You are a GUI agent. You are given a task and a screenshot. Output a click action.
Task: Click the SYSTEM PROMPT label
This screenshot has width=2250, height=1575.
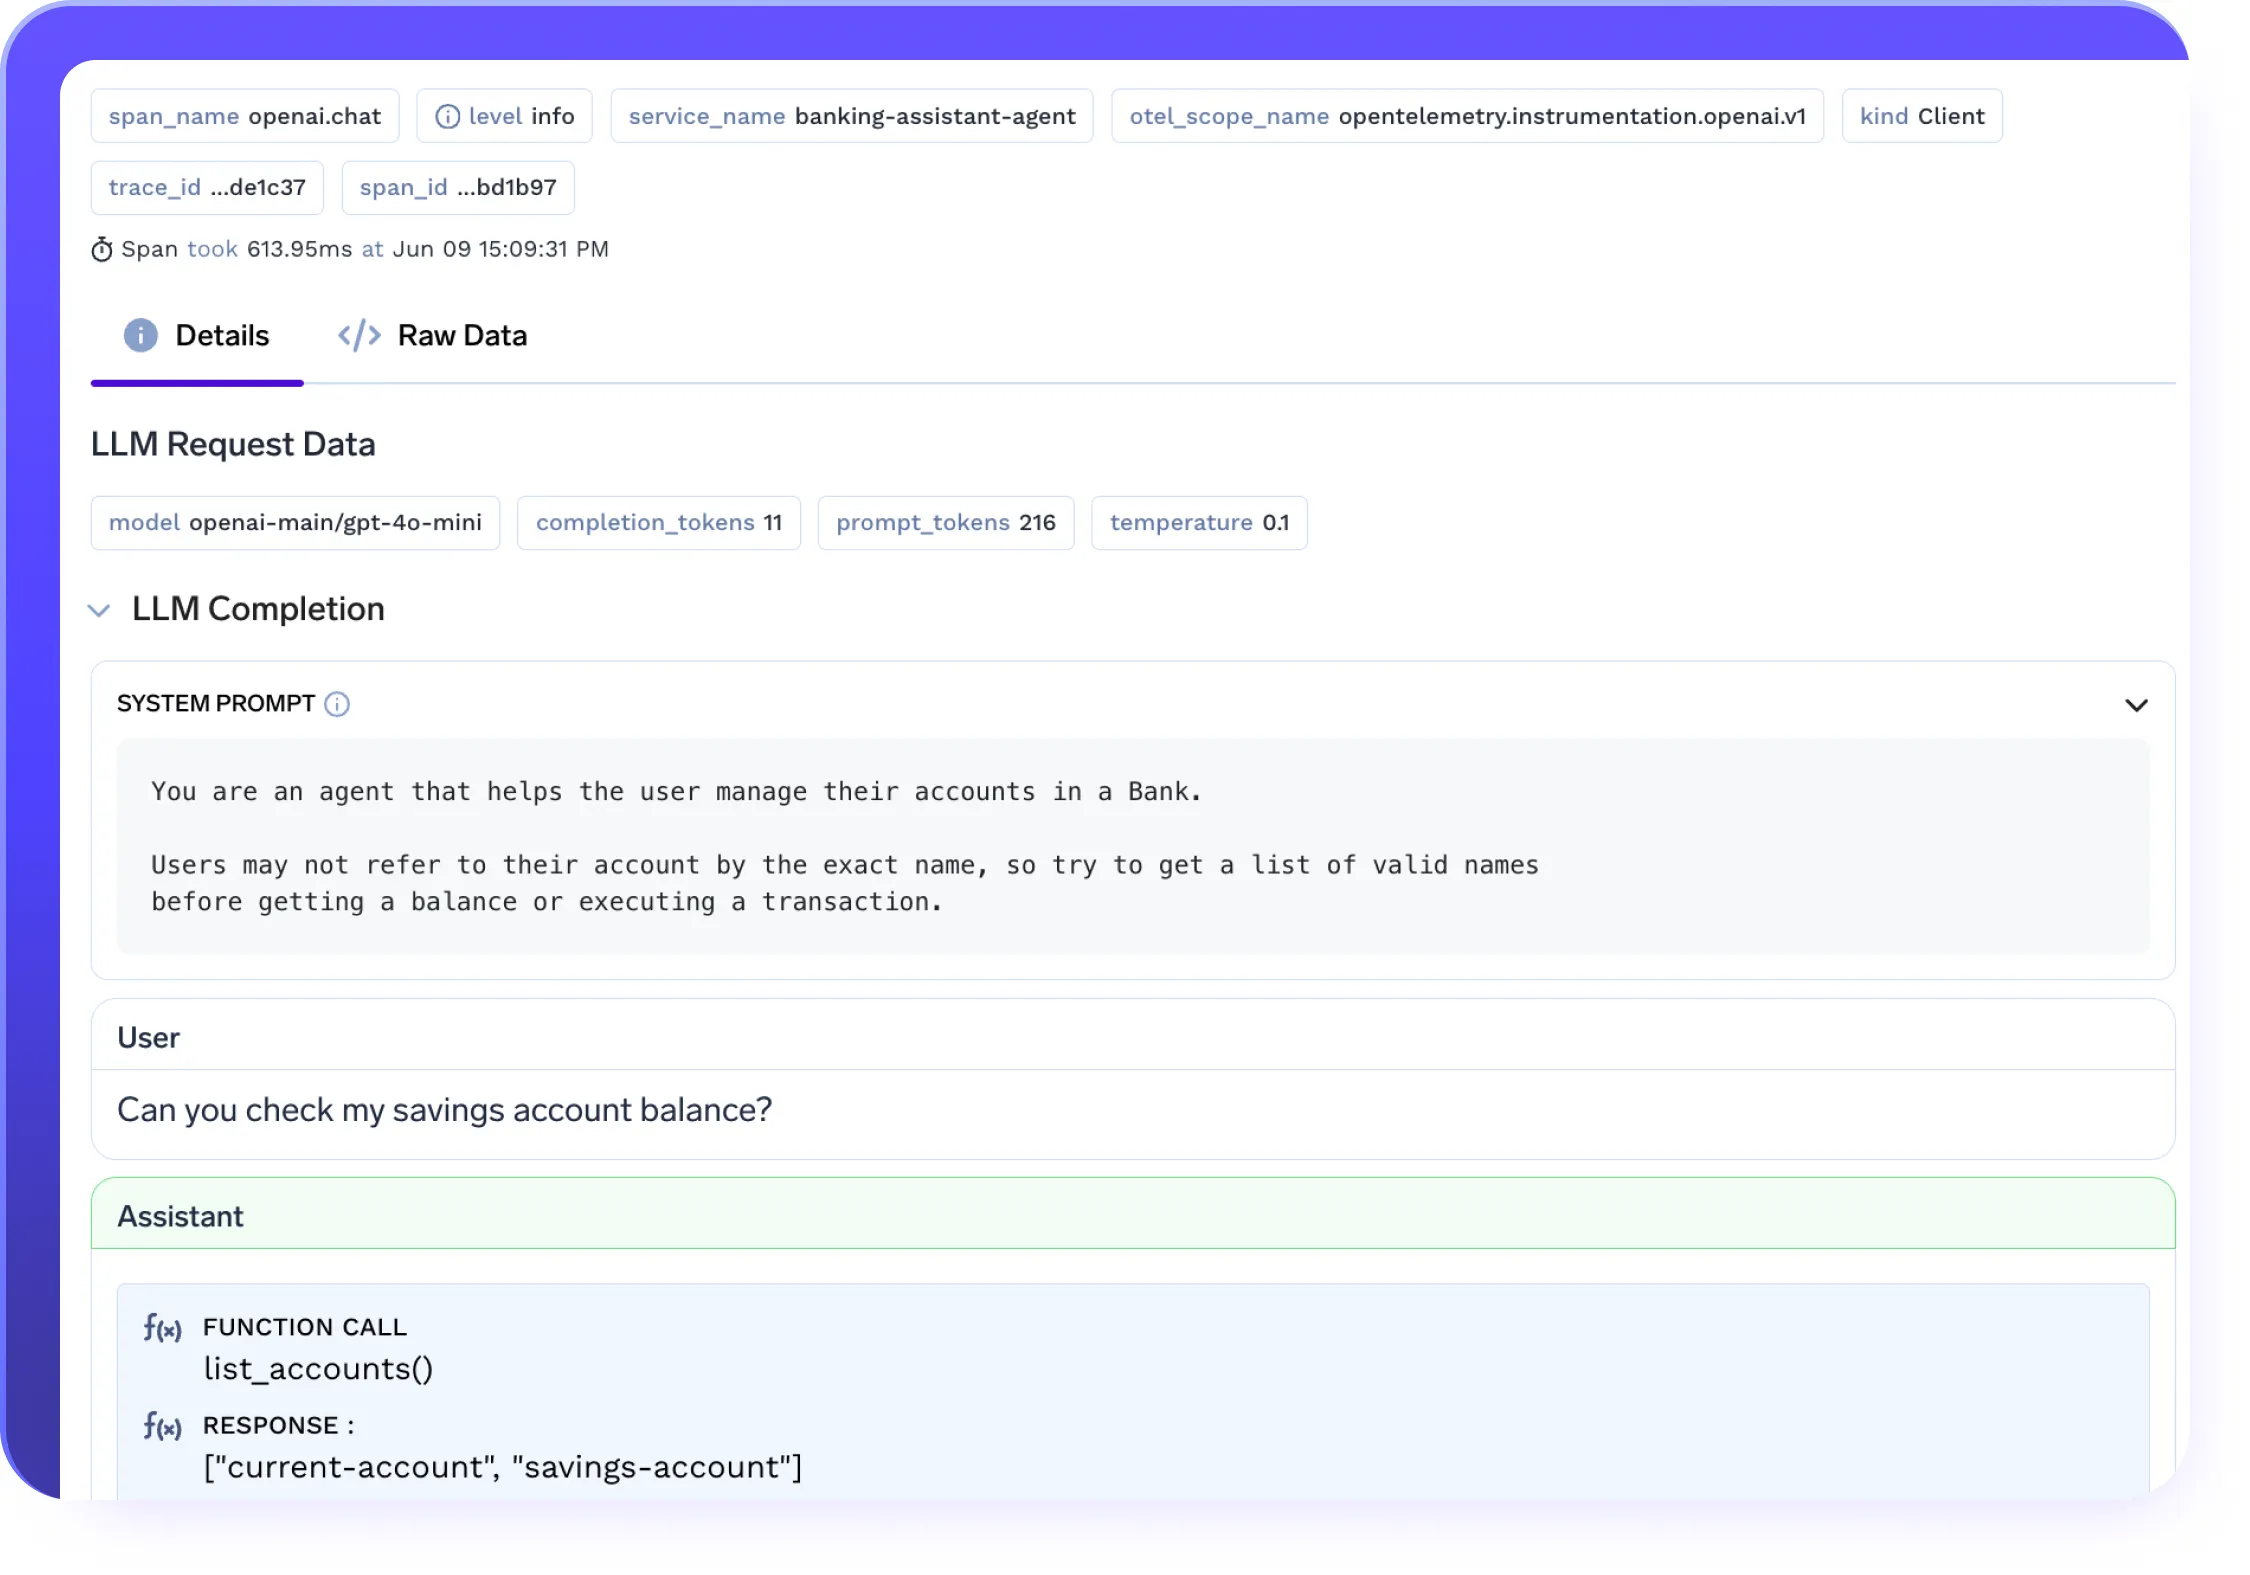point(216,704)
